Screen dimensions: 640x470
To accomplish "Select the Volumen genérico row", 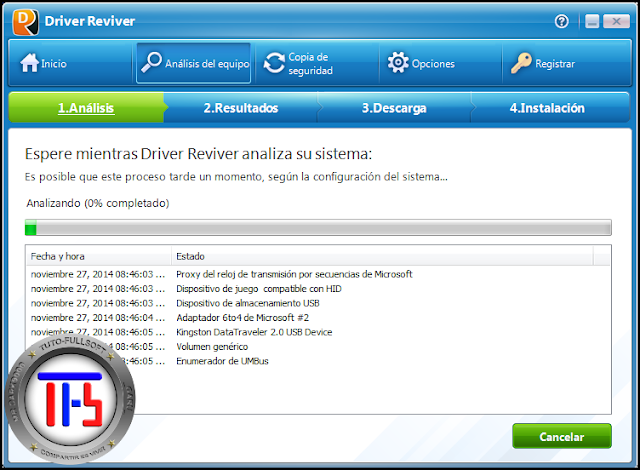I will click(x=318, y=347).
